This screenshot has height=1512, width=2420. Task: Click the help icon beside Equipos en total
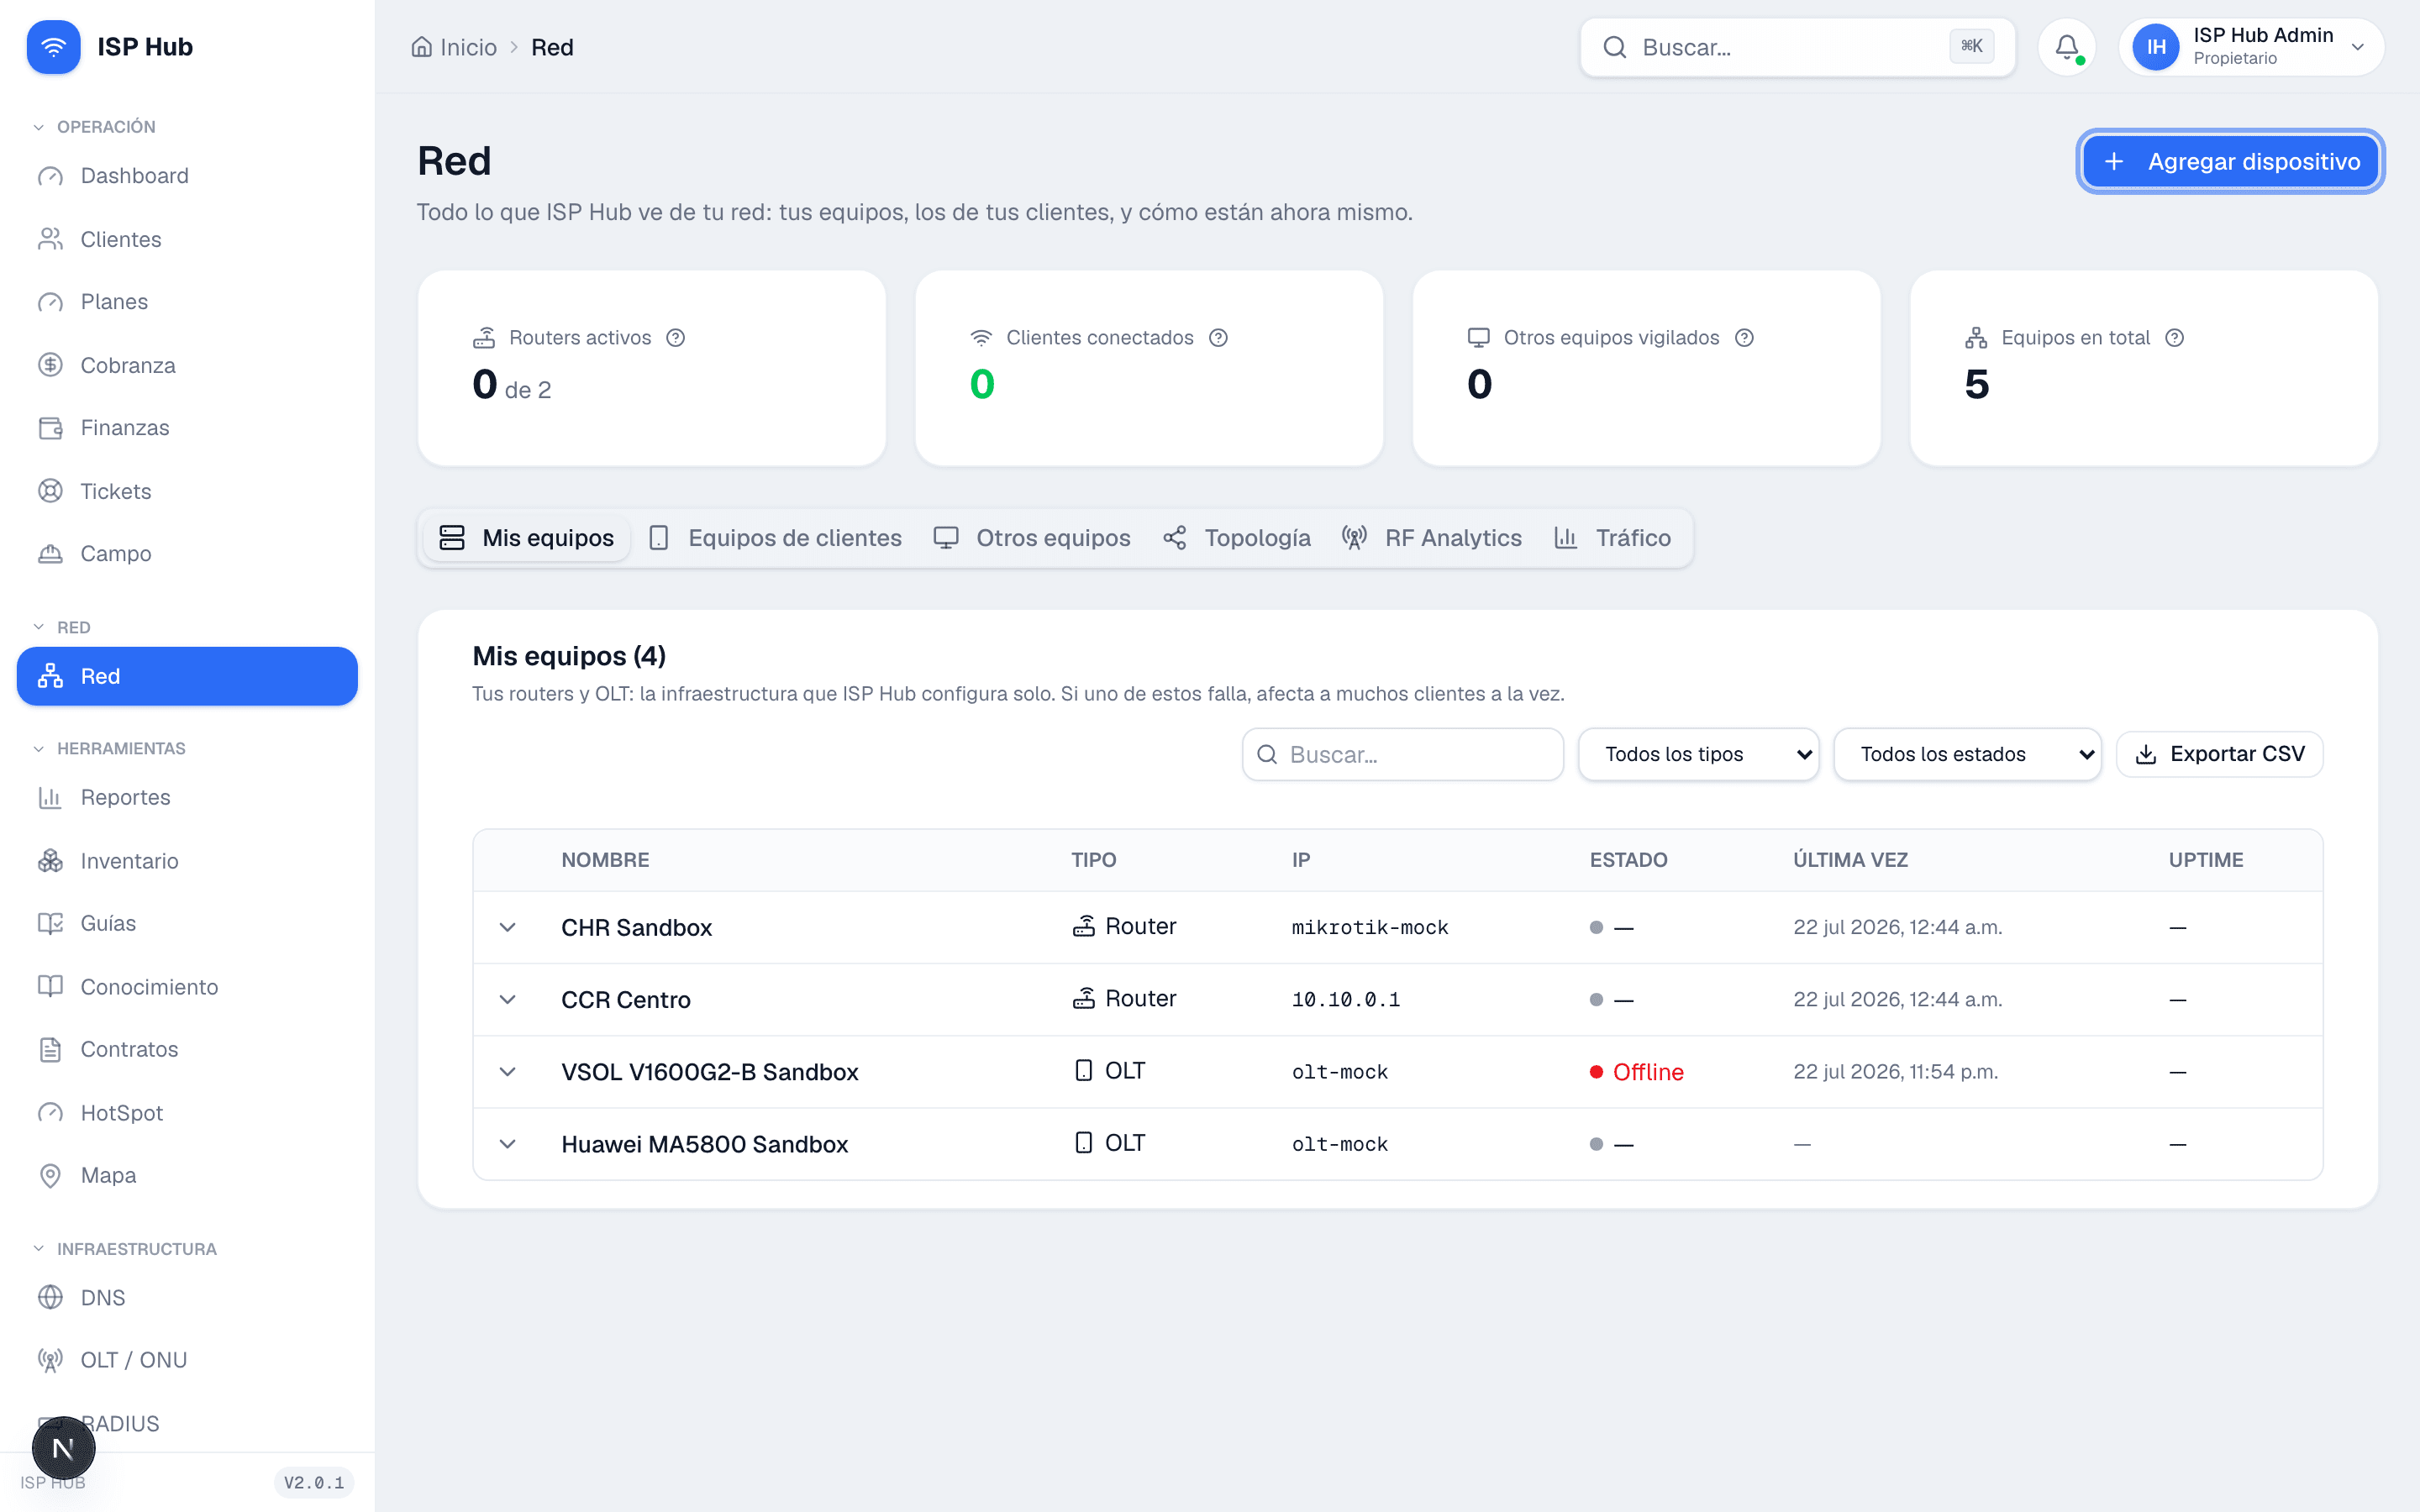(2174, 338)
